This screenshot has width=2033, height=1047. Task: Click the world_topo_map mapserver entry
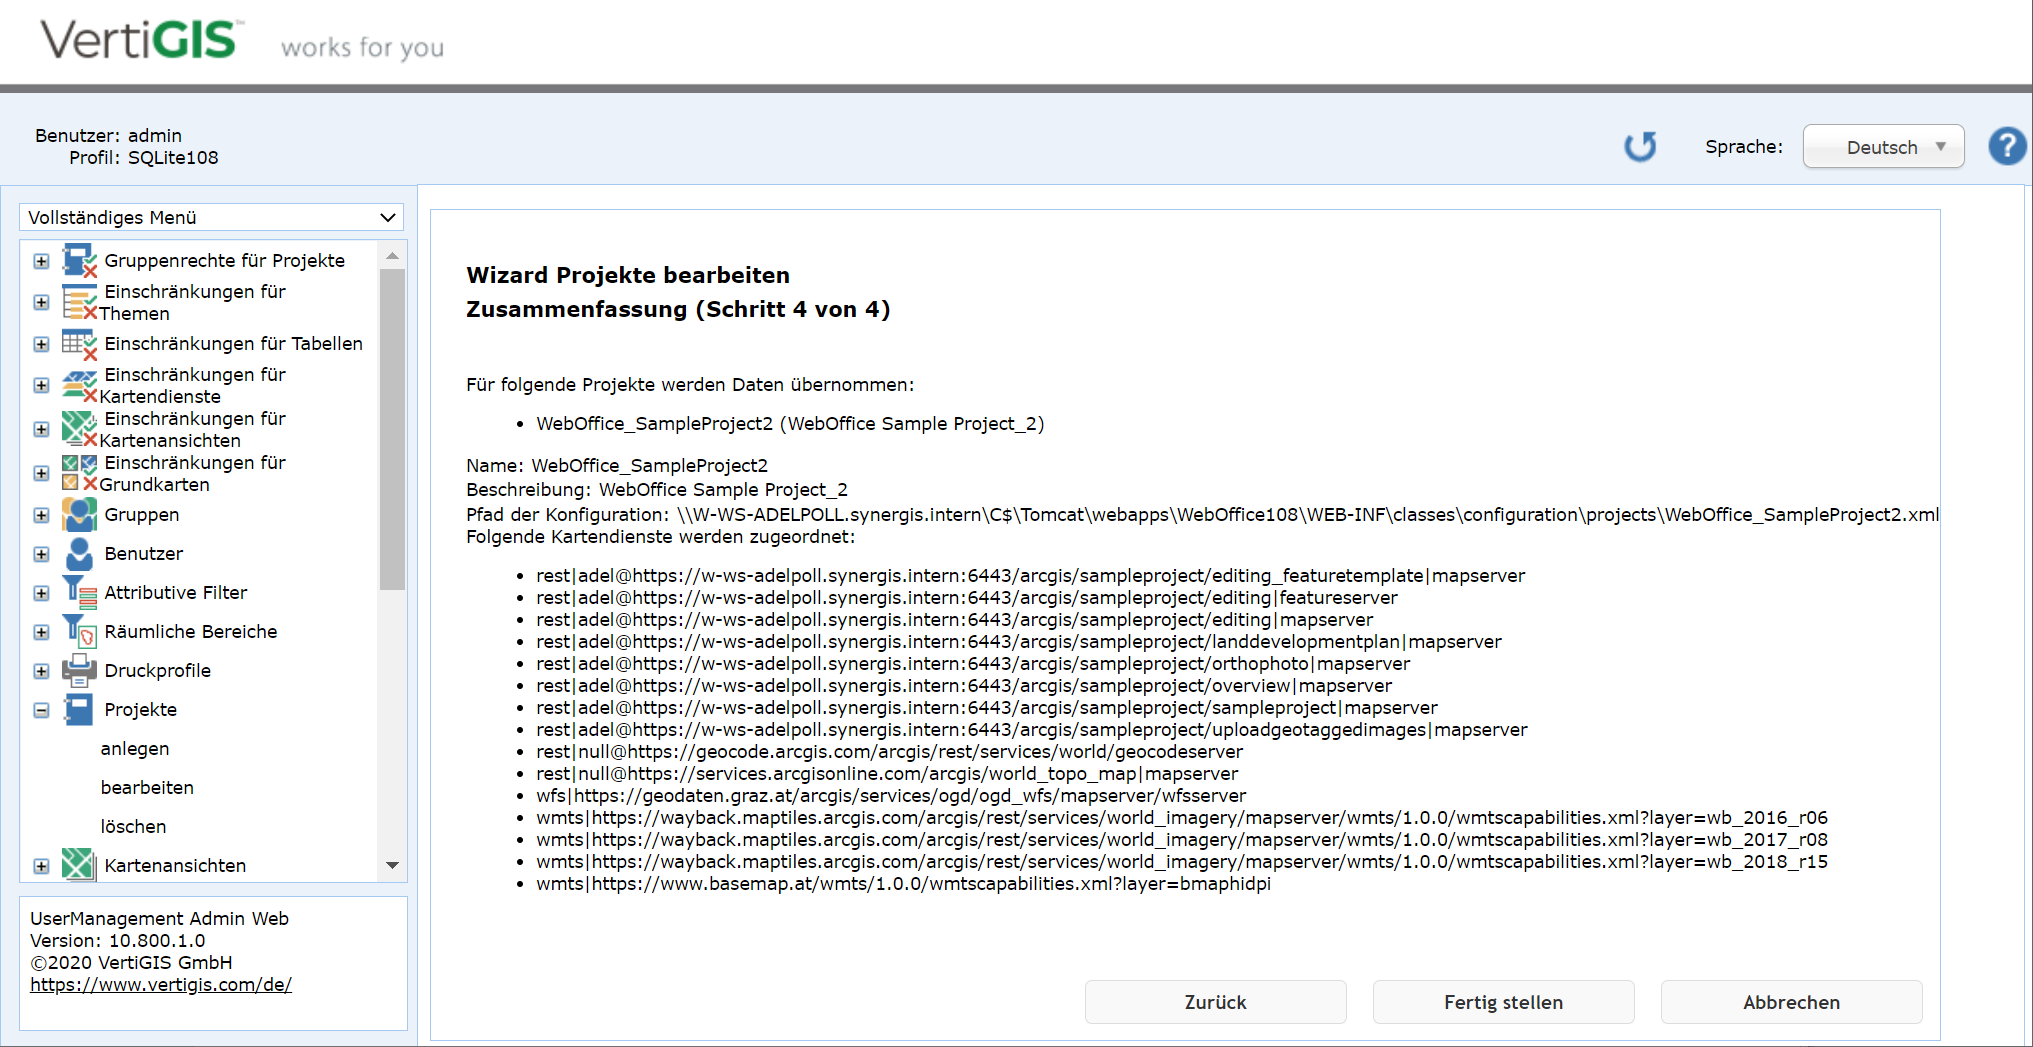[887, 774]
